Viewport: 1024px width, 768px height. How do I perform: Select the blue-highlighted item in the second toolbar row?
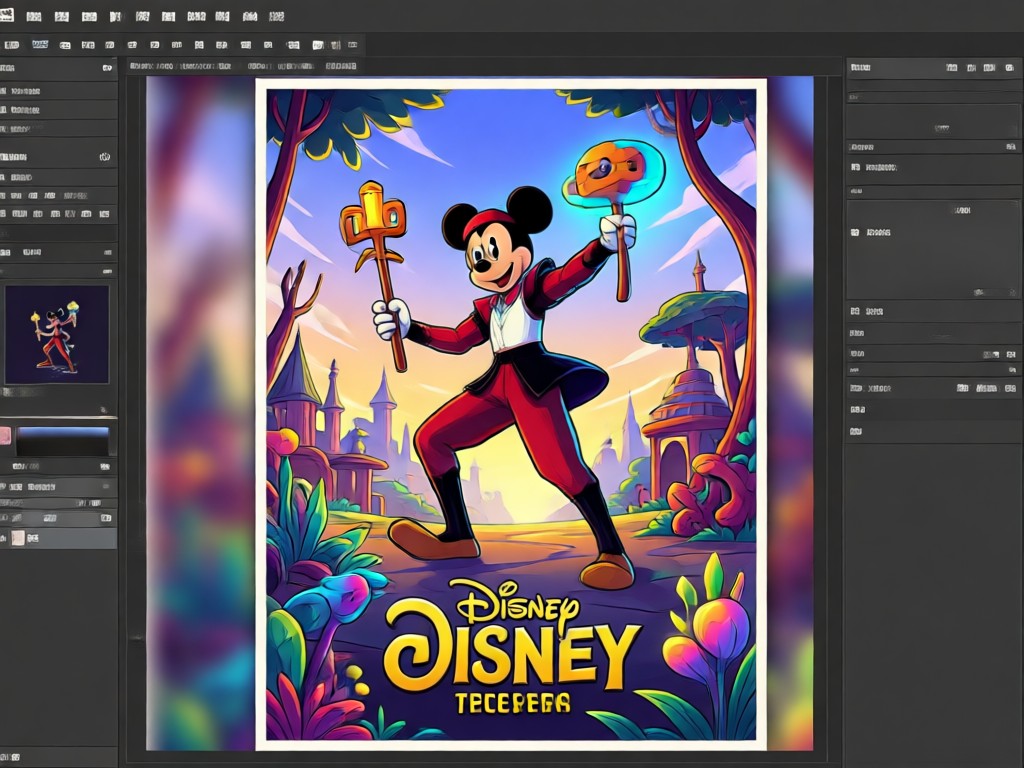pyautogui.click(x=40, y=44)
